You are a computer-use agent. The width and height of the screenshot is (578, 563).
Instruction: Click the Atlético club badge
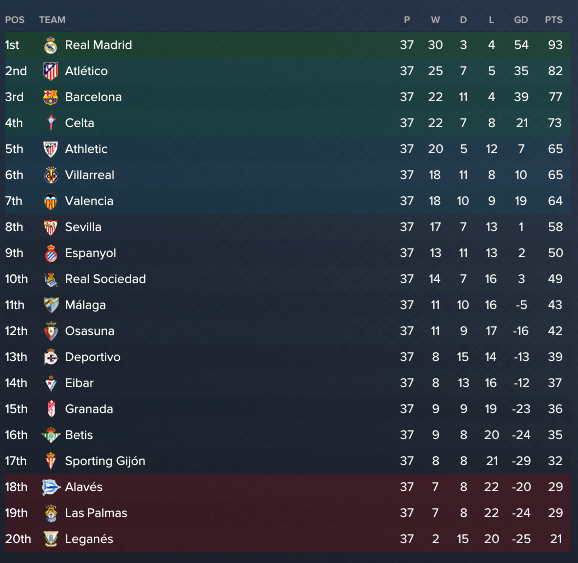tap(51, 71)
